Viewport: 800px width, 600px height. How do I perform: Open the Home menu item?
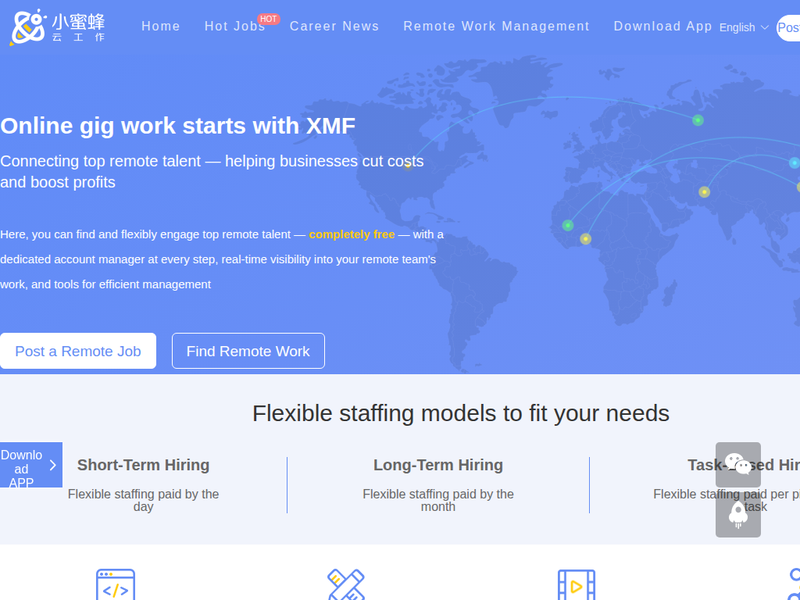pyautogui.click(x=161, y=27)
